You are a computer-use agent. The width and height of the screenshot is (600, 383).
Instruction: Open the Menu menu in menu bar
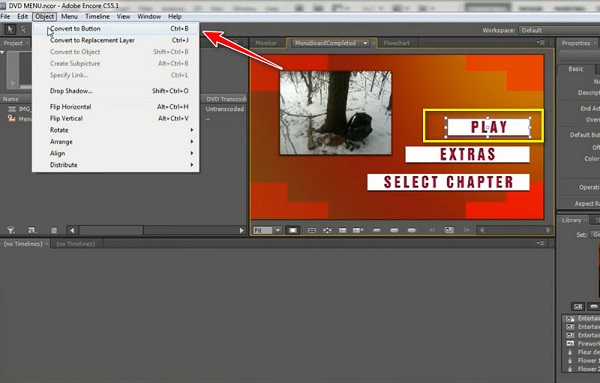tap(69, 16)
